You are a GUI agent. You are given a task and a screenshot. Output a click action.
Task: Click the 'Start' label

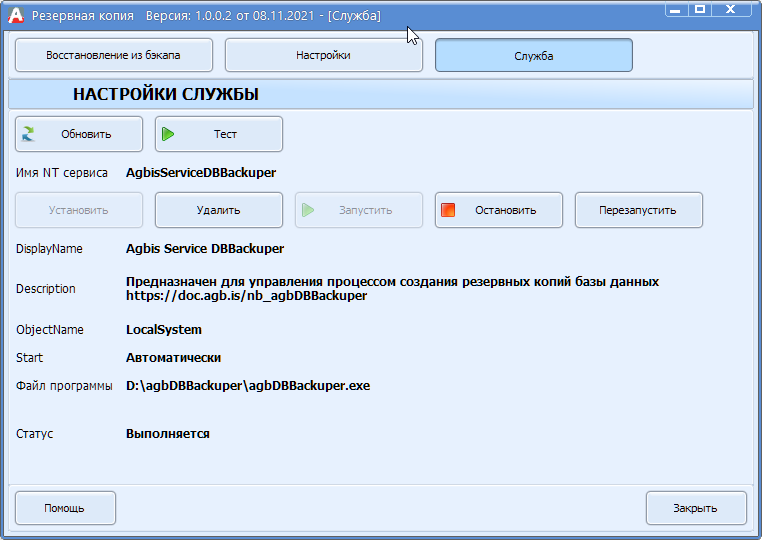(29, 358)
